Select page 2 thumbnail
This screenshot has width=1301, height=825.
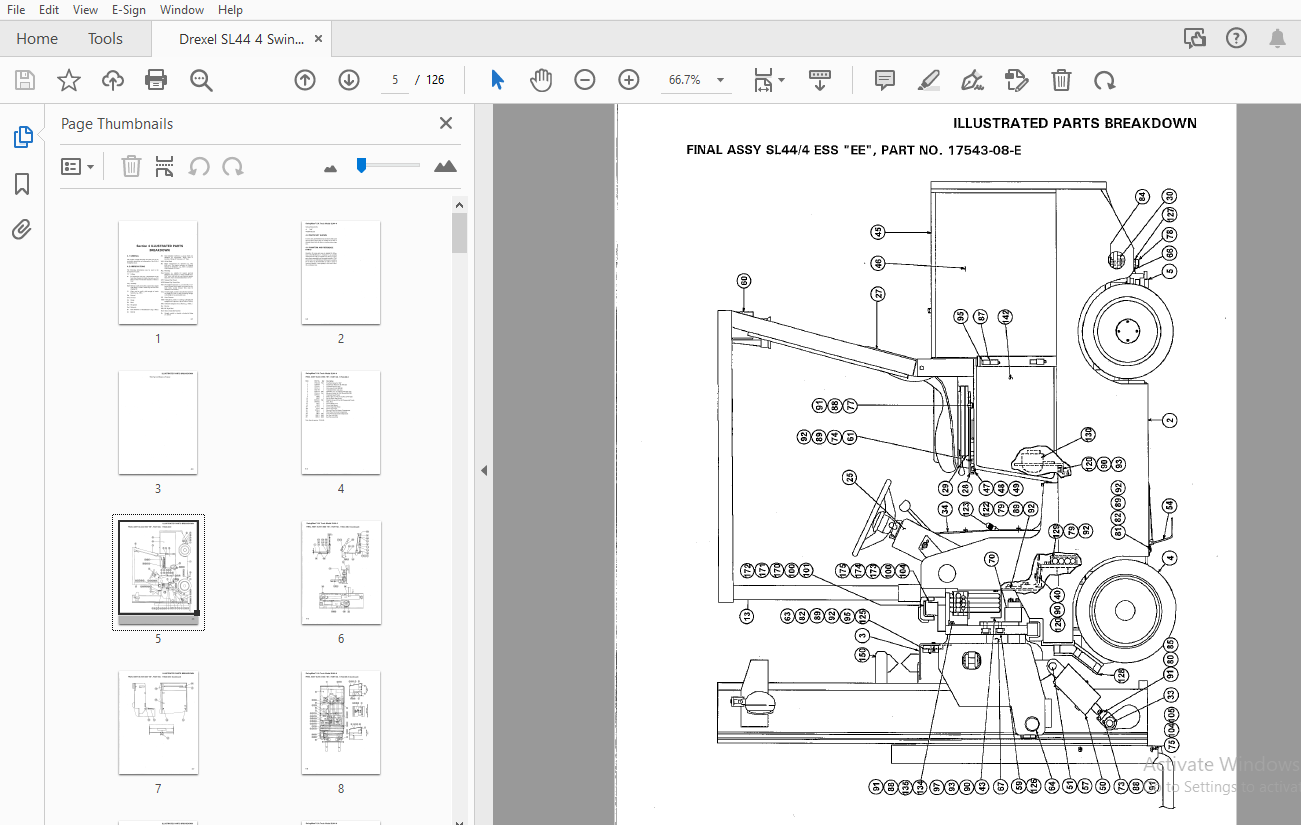[x=341, y=273]
